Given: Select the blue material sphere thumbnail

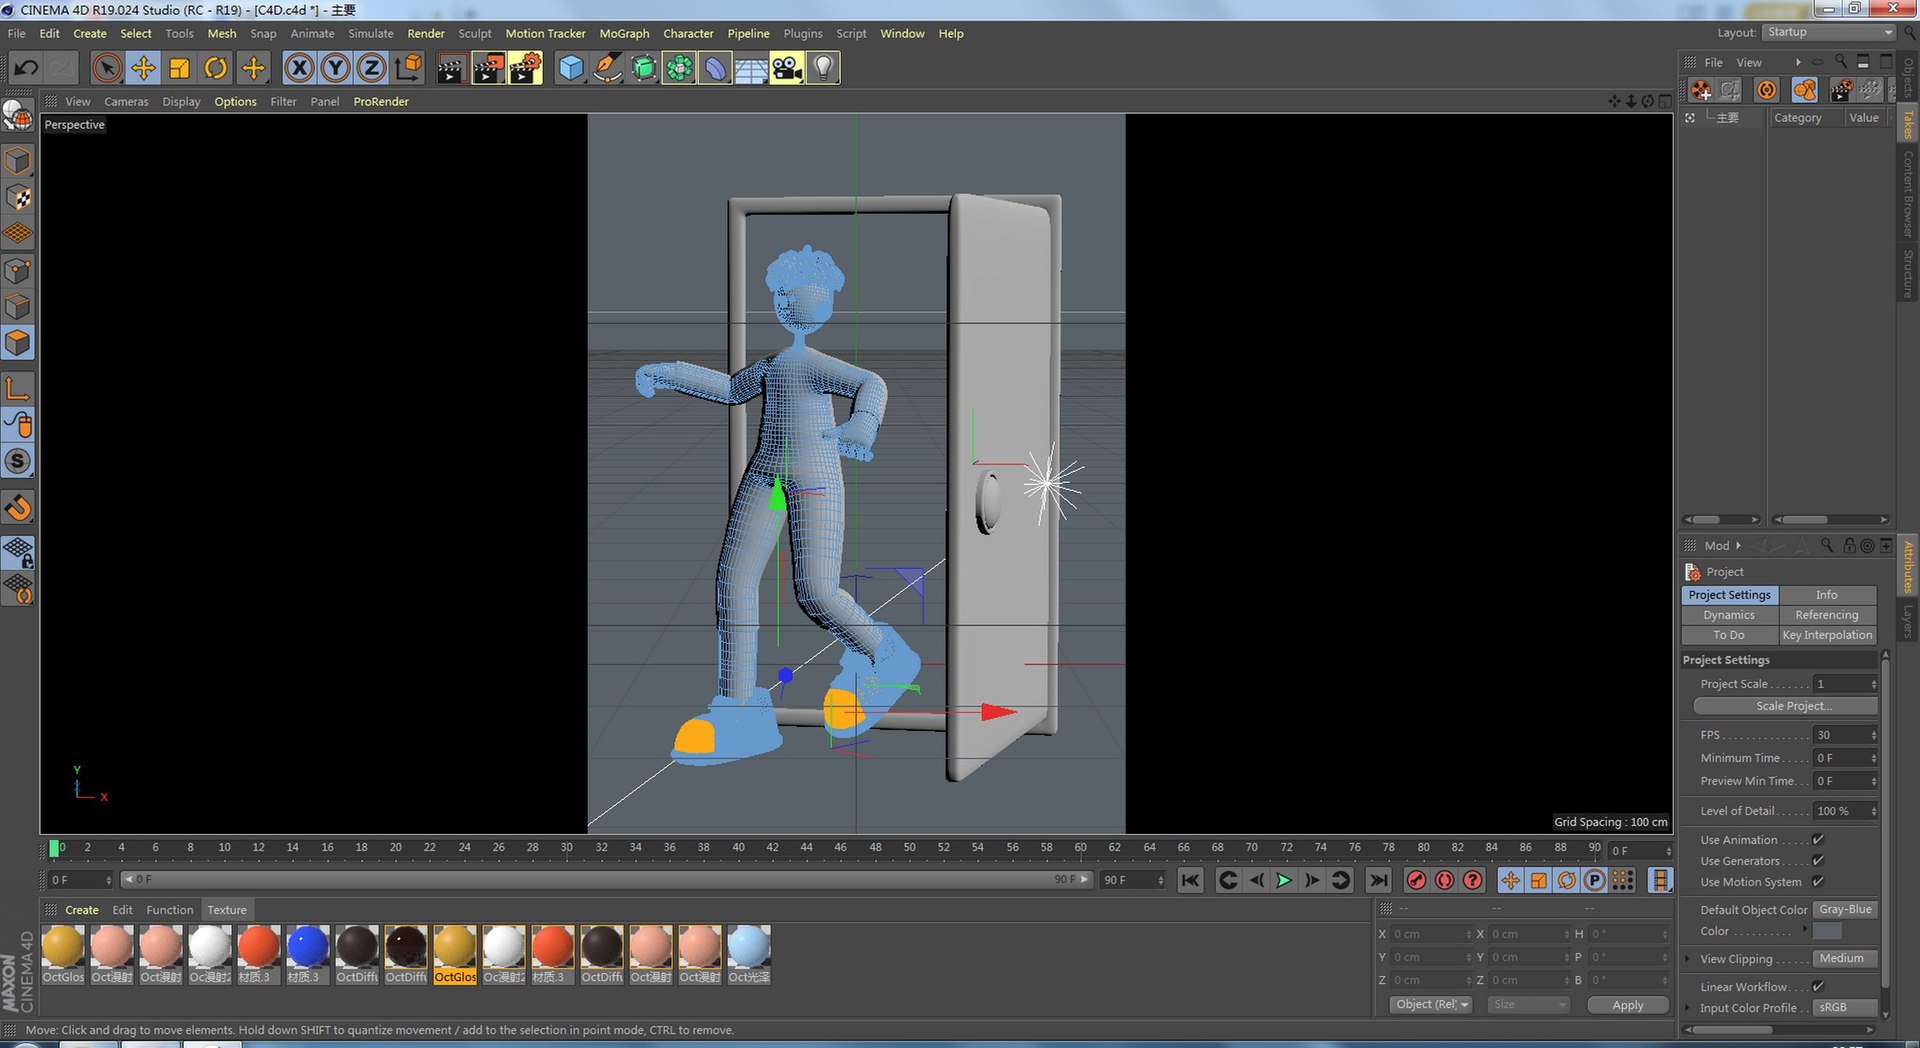Looking at the screenshot, I should (308, 946).
